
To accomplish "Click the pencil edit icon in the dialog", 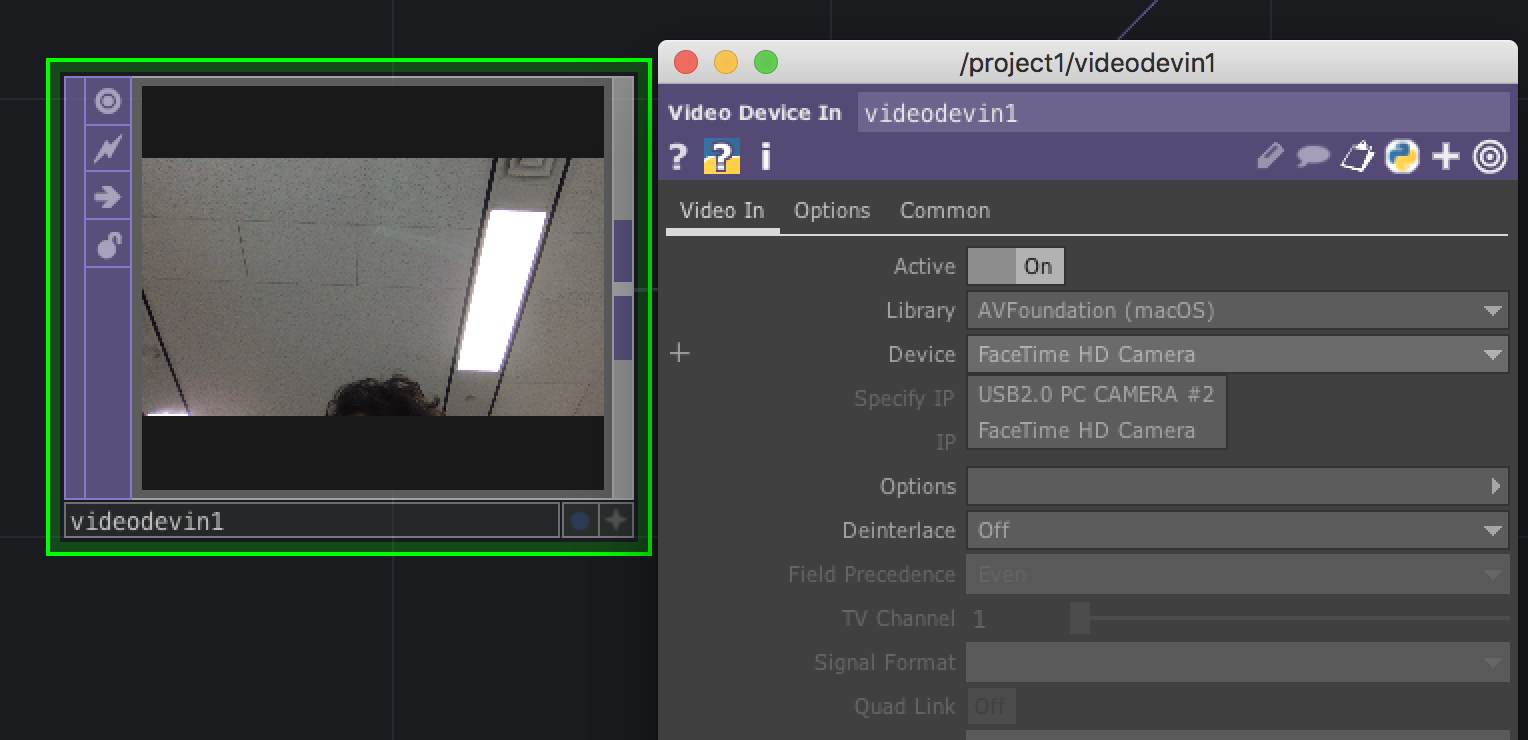I will 1269,156.
